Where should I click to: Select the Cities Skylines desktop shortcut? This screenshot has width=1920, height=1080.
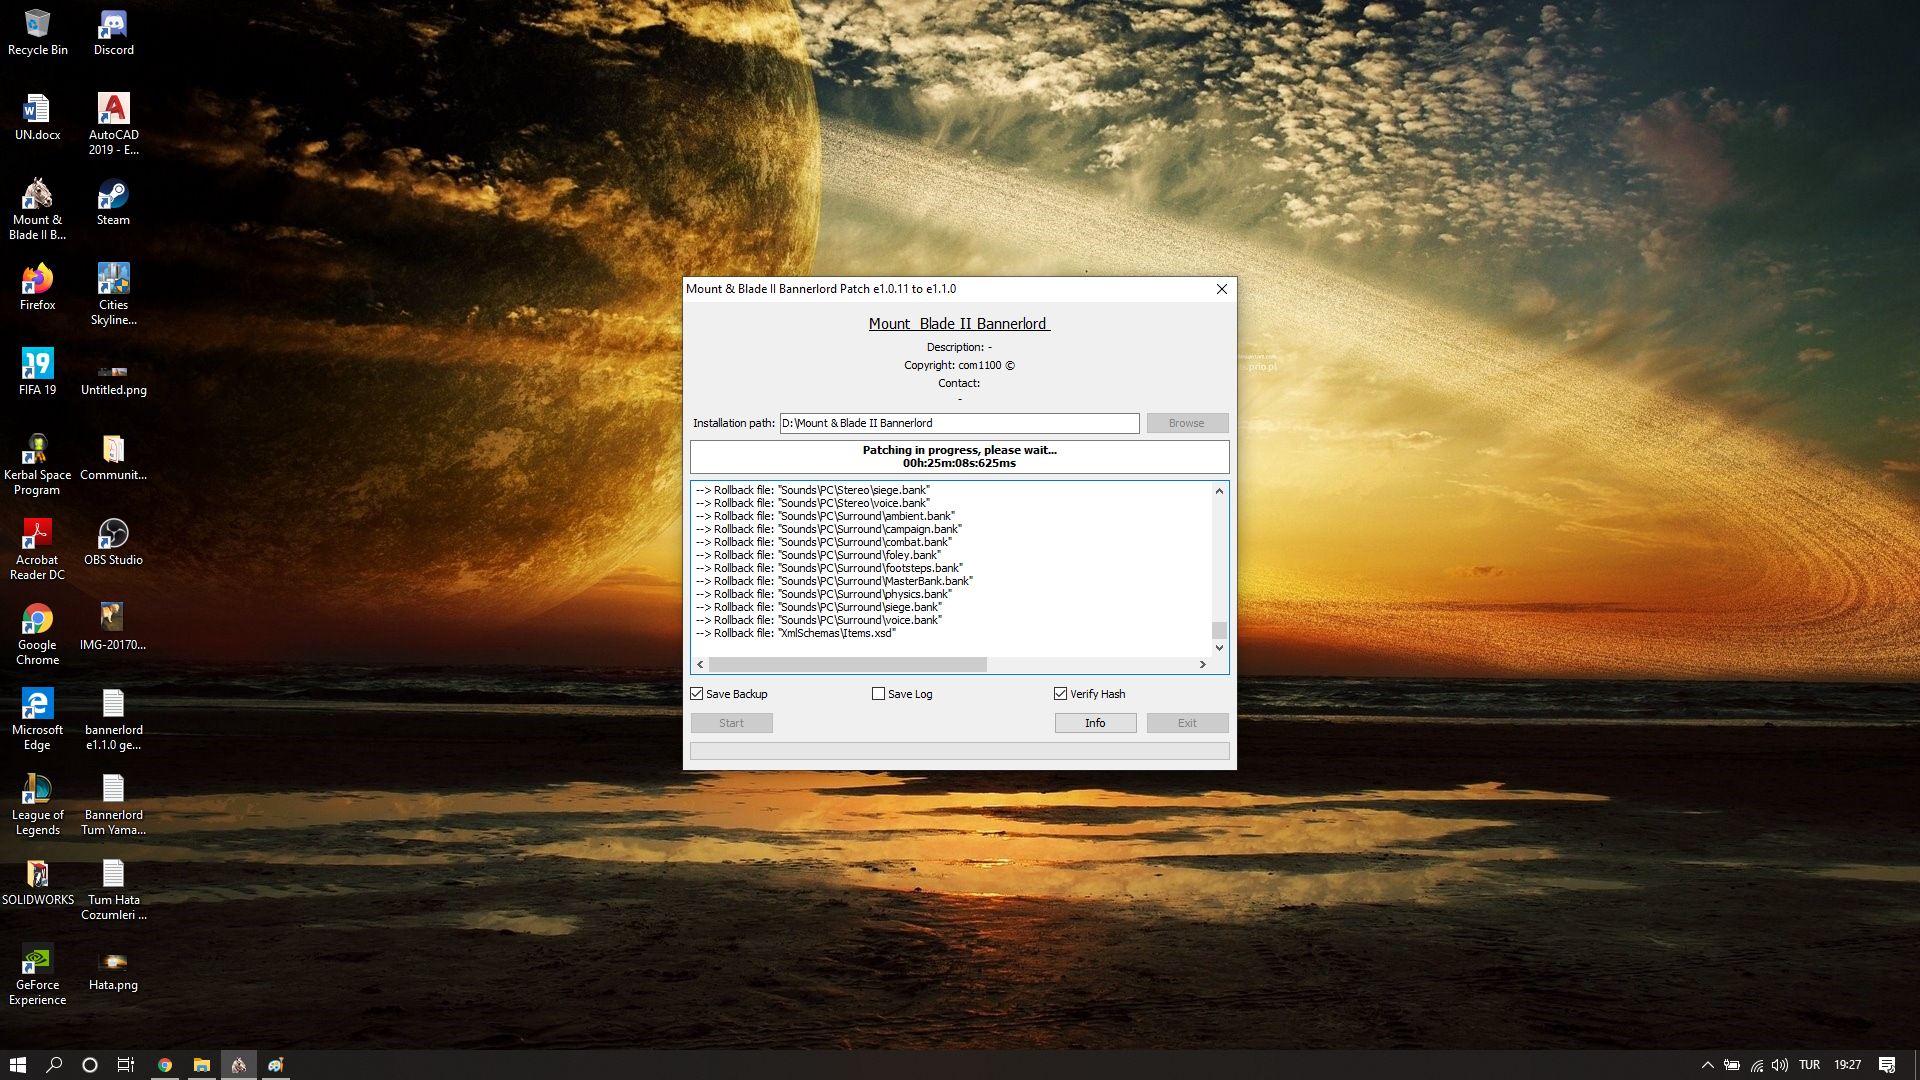point(114,294)
